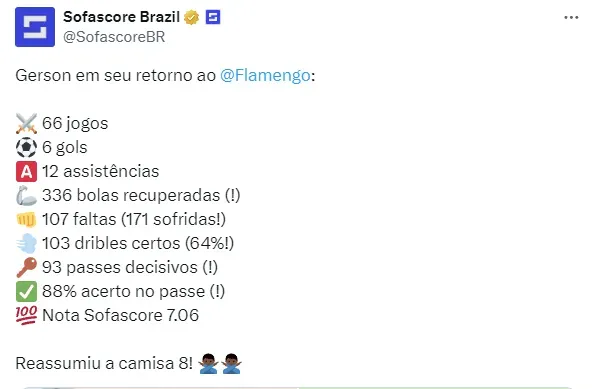Click the green check mark emoji

(26, 291)
